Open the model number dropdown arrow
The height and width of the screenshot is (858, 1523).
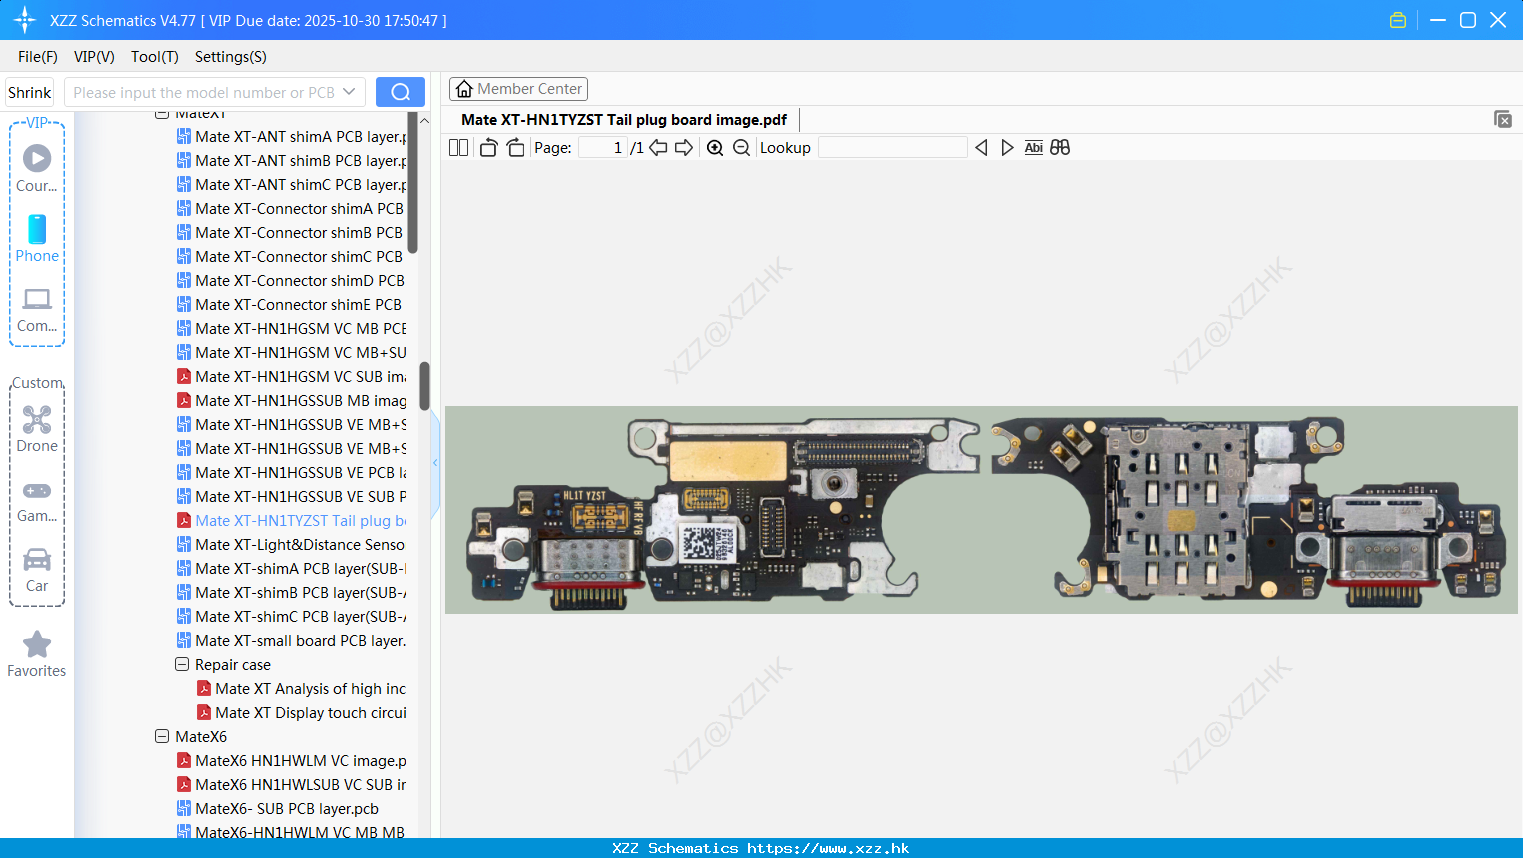click(349, 92)
